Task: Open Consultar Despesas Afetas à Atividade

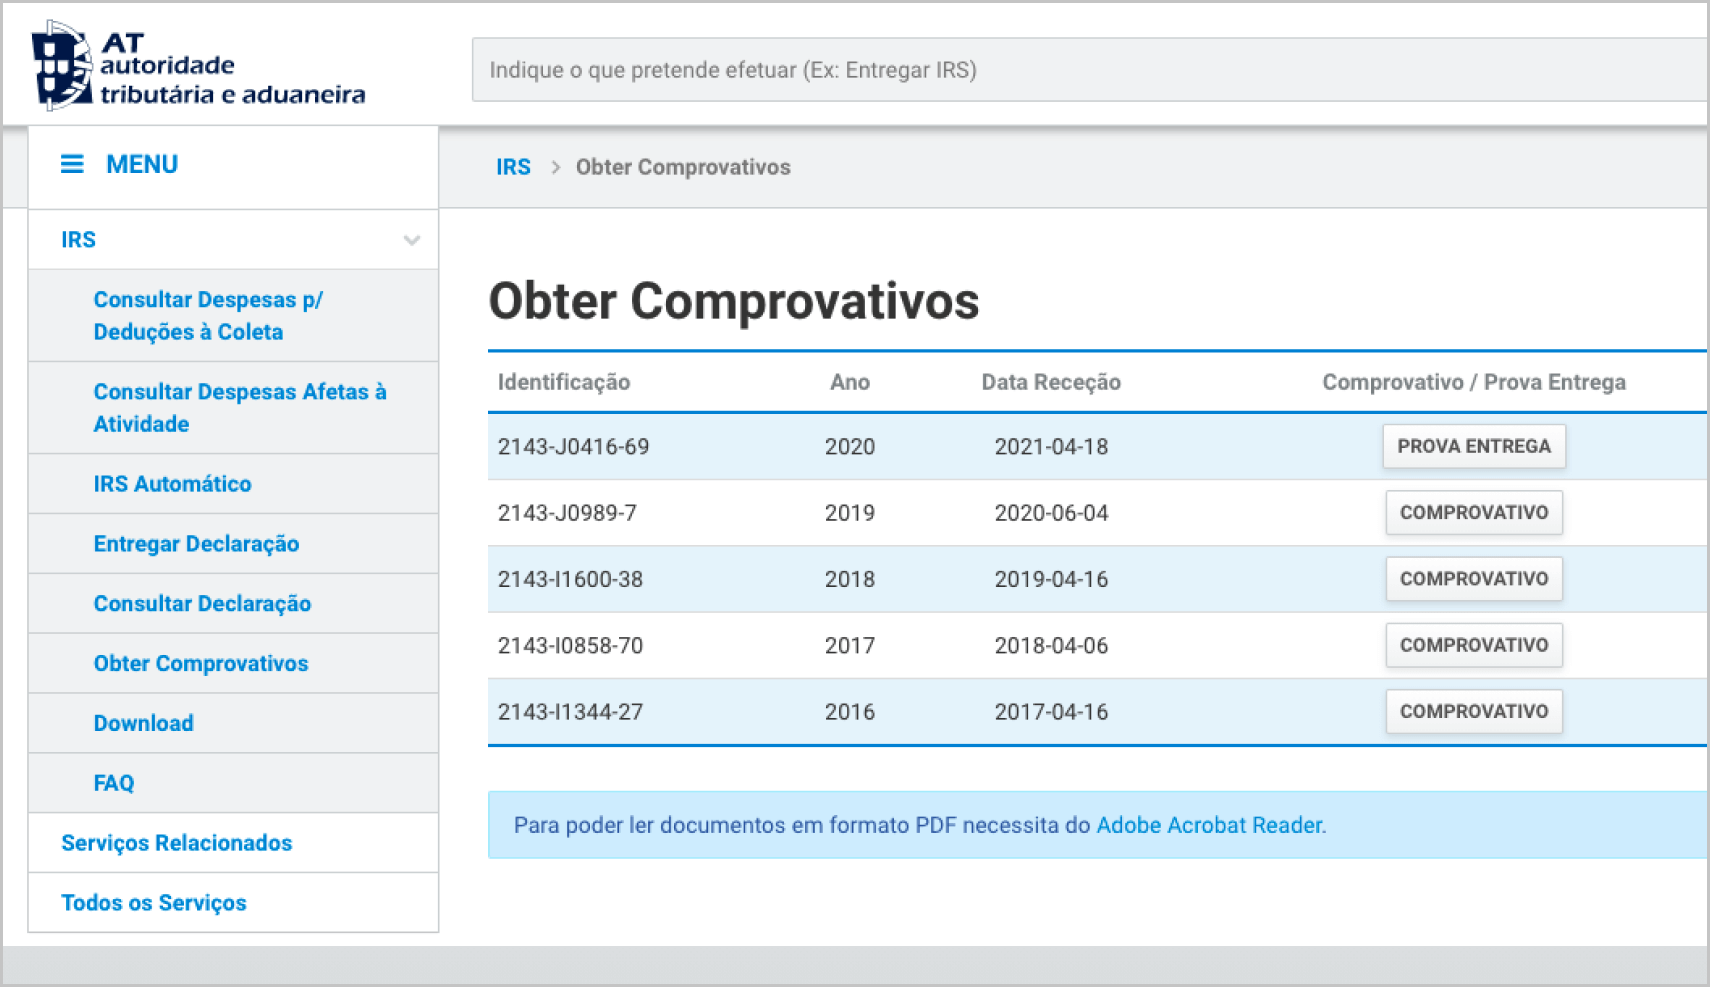Action: [239, 408]
